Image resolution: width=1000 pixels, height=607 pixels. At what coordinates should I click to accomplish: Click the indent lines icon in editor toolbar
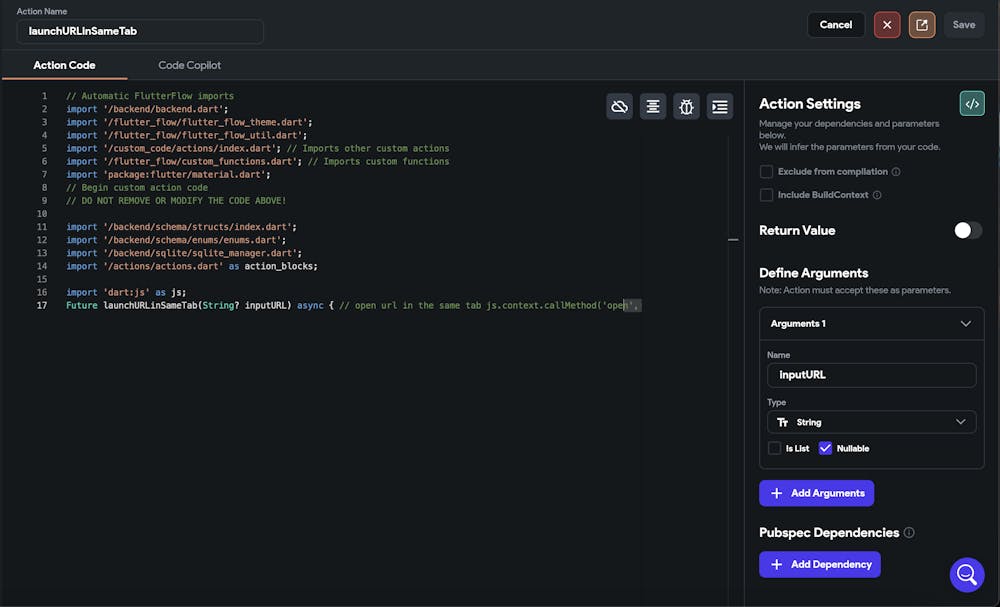tap(719, 106)
